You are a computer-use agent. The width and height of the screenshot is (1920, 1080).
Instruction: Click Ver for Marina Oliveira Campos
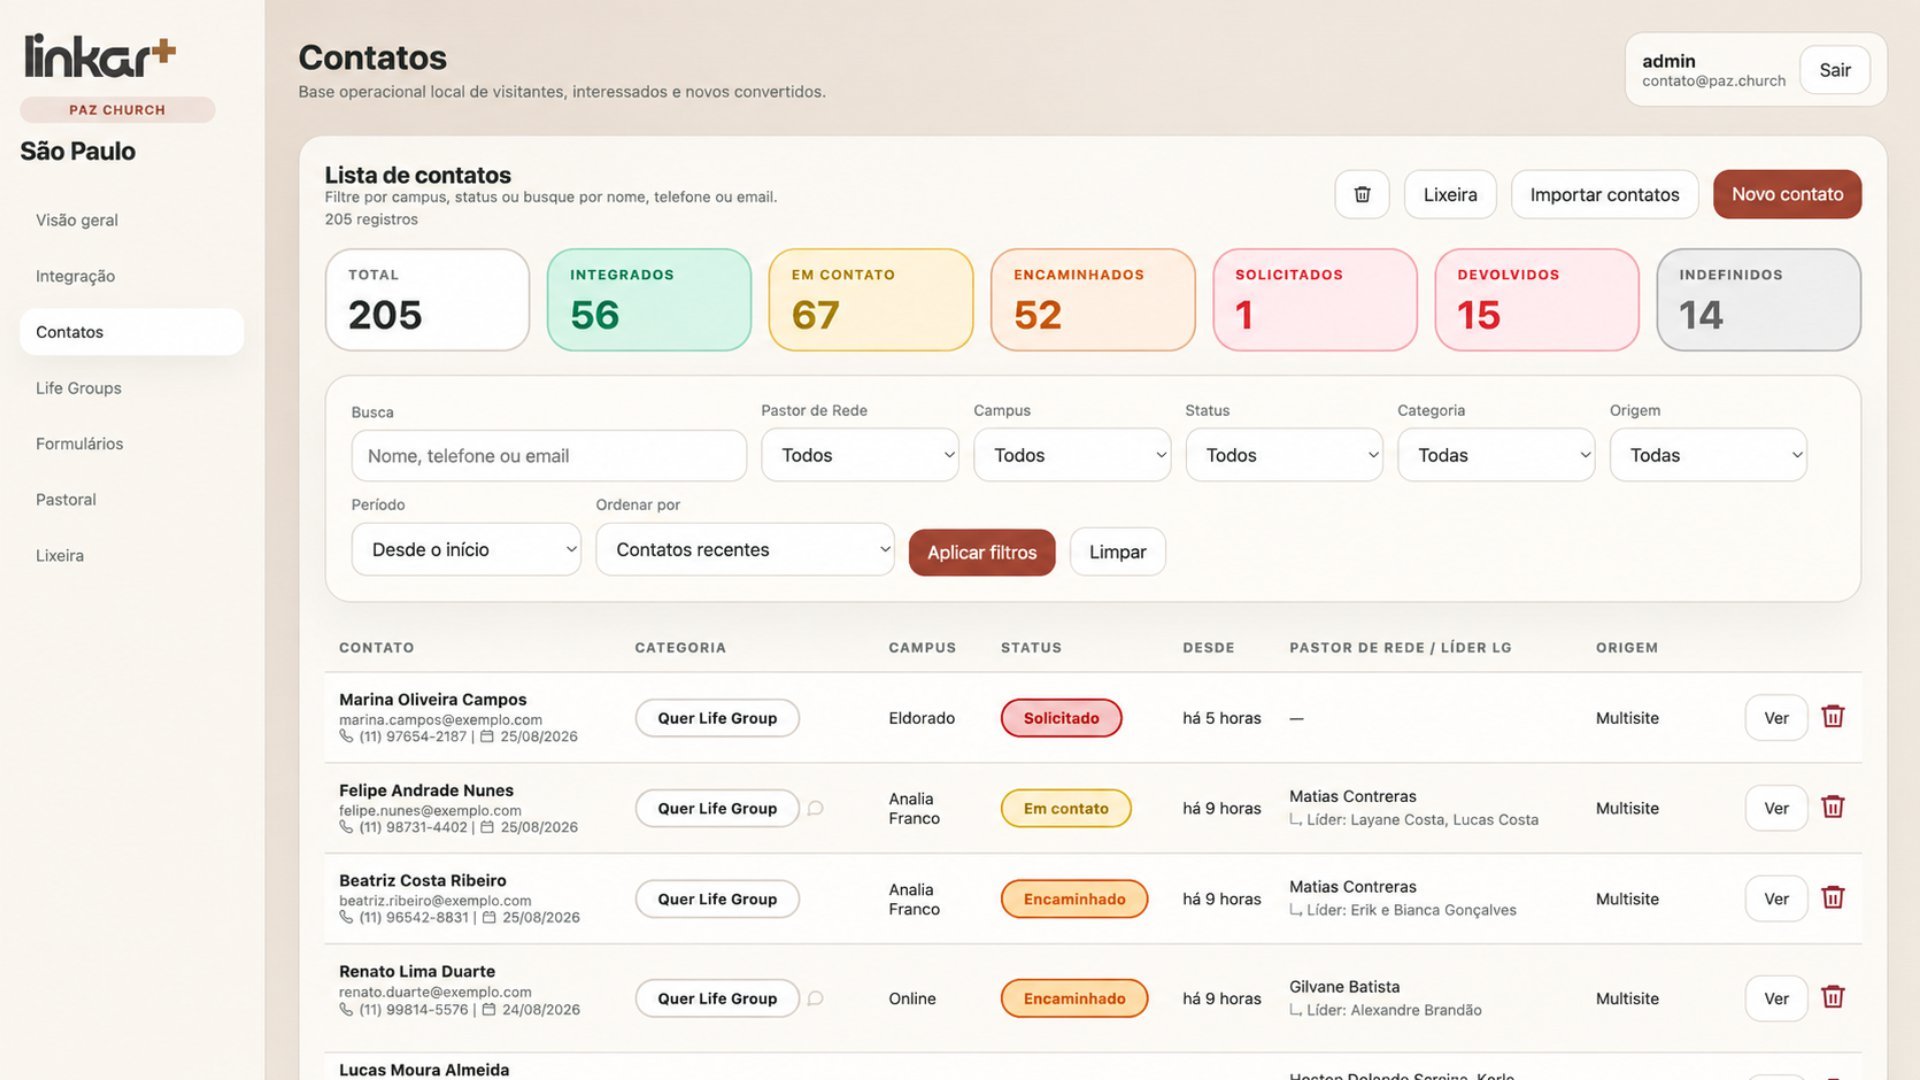(x=1776, y=718)
